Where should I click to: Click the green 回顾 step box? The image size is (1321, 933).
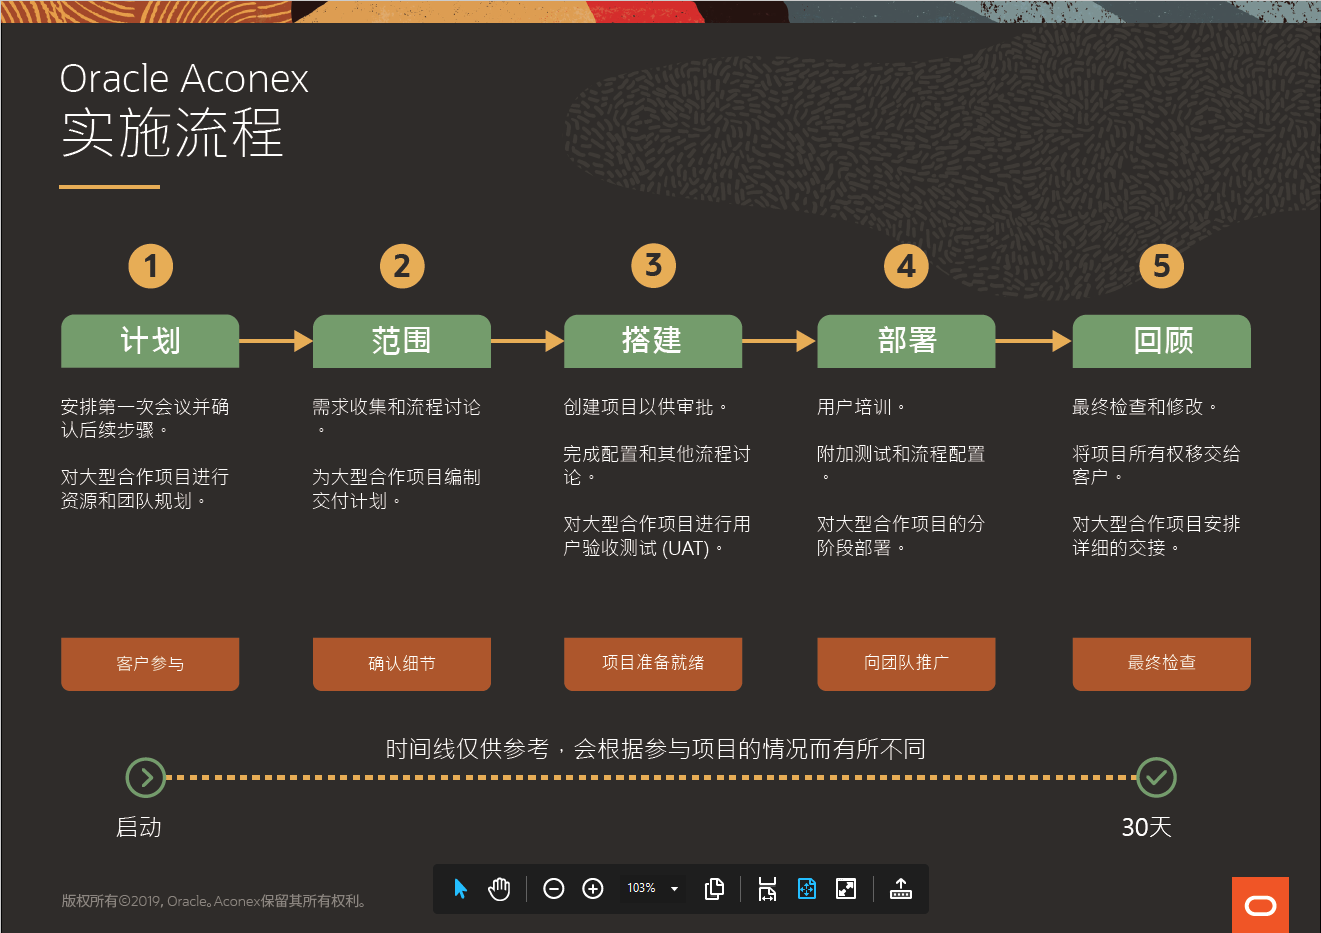coord(1162,341)
